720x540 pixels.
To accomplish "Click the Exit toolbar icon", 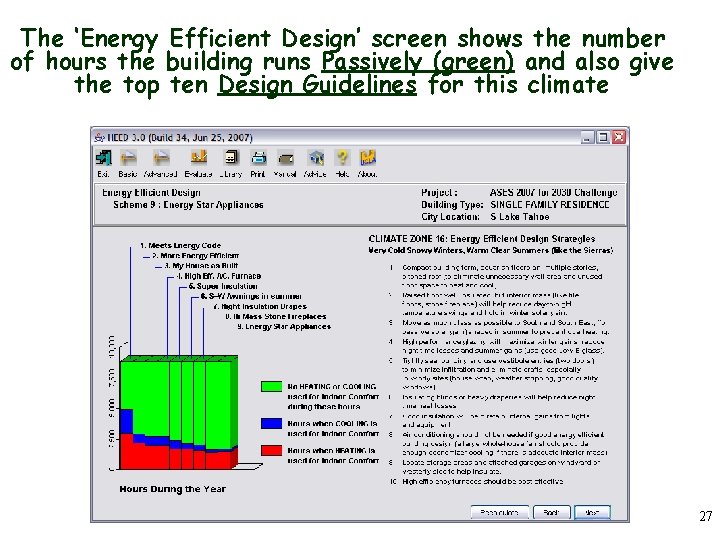I will 103,158.
